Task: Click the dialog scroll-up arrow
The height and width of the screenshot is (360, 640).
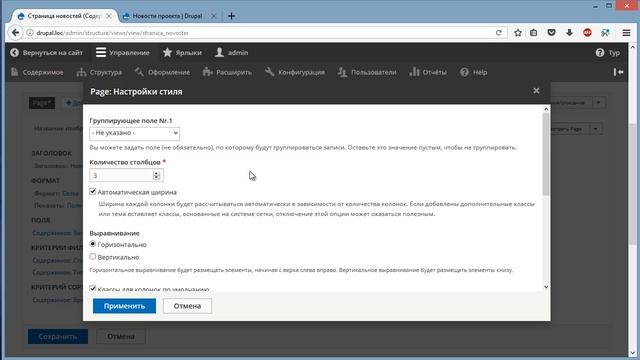Action: (x=546, y=109)
